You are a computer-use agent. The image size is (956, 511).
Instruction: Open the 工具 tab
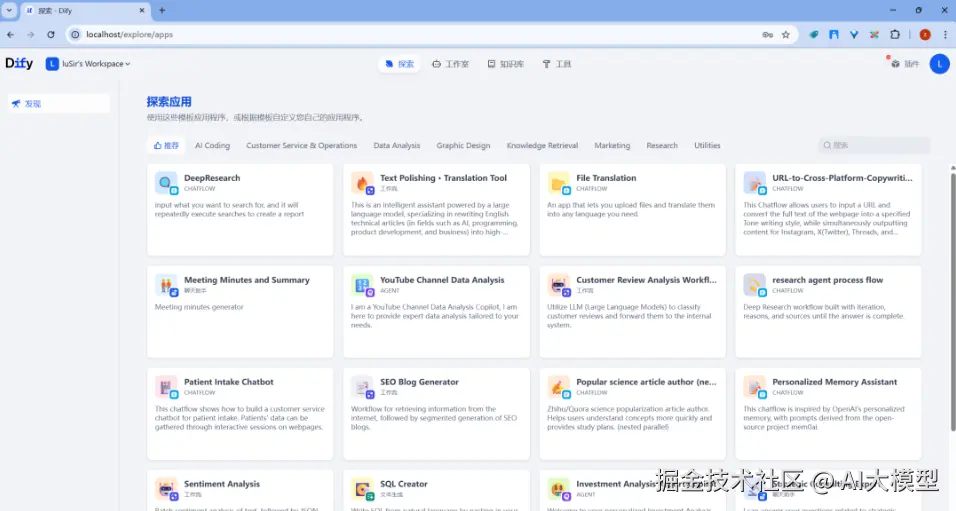point(557,64)
